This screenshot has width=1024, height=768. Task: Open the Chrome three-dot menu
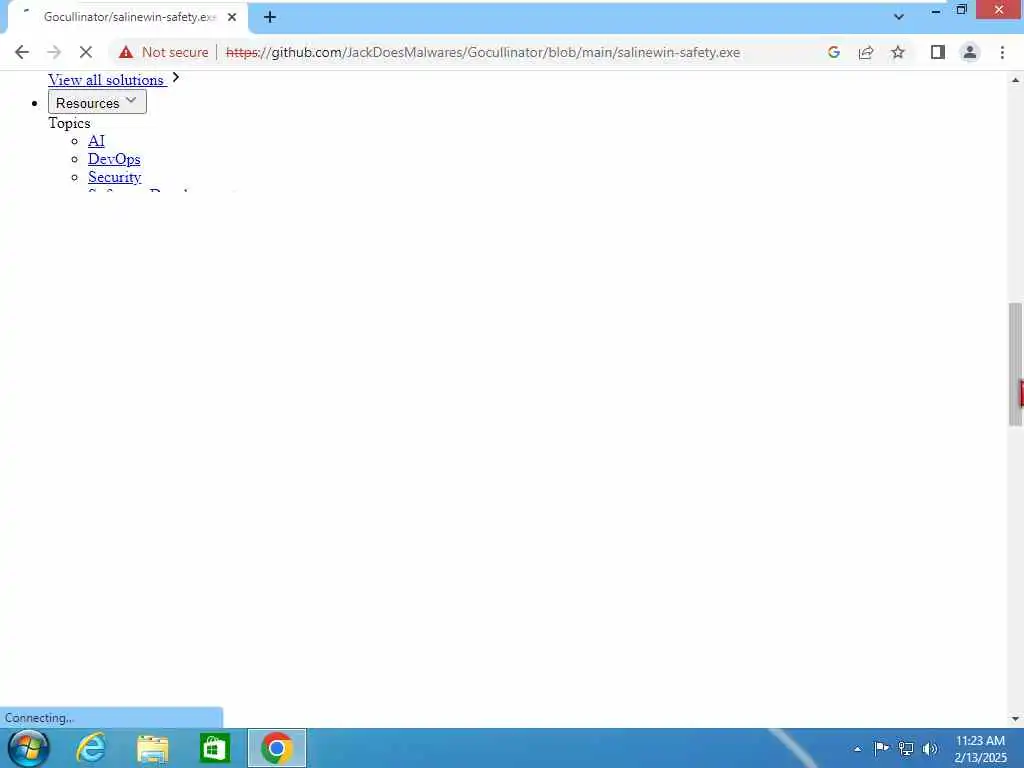[x=1002, y=52]
